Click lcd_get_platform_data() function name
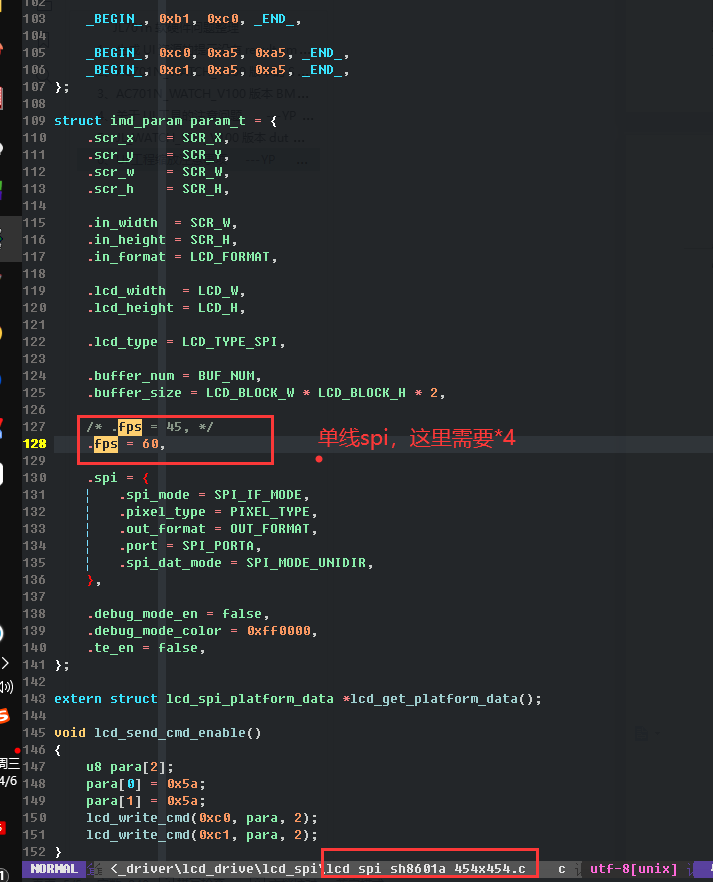The image size is (713, 882). coord(441,699)
